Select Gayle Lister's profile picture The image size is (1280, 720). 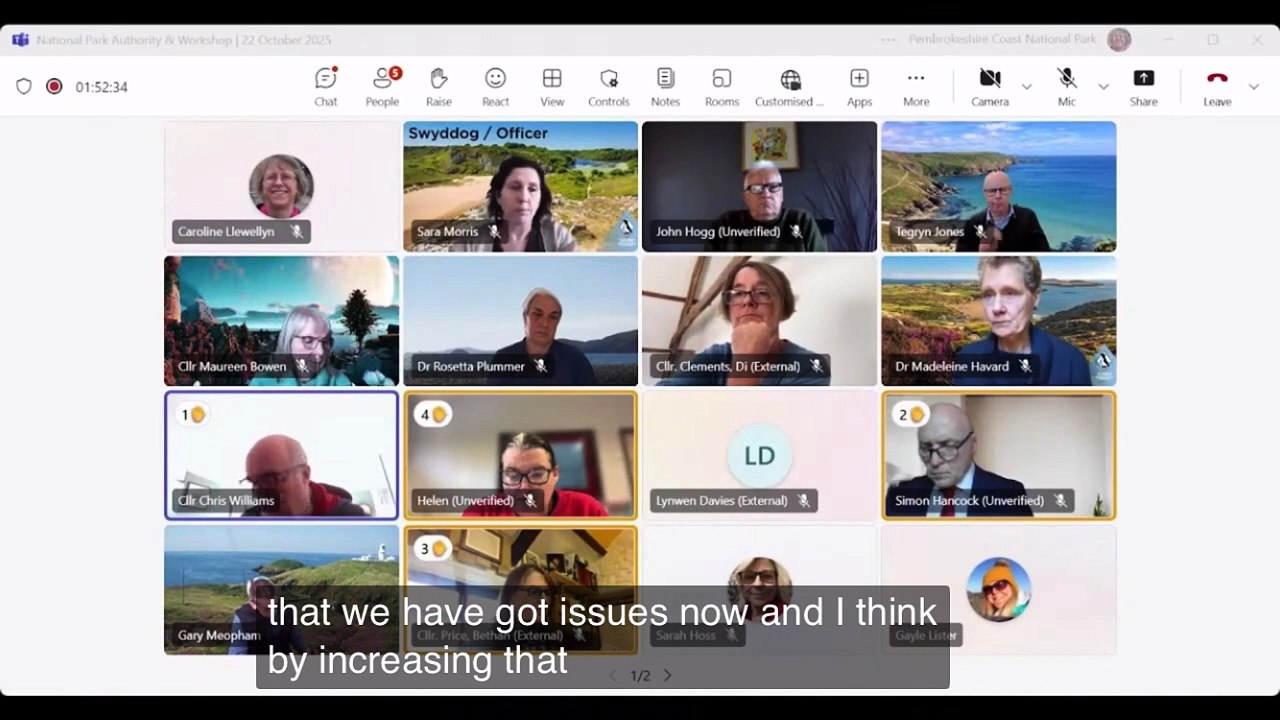(998, 590)
